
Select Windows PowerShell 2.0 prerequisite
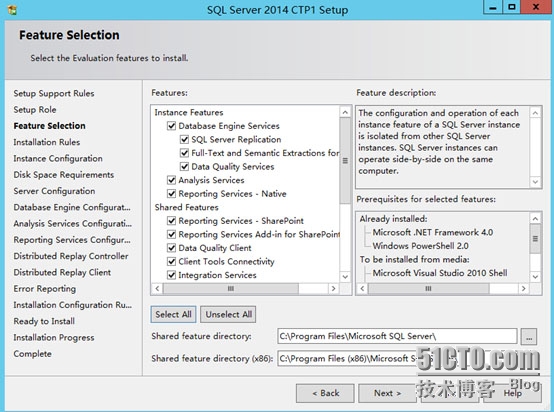coord(420,246)
